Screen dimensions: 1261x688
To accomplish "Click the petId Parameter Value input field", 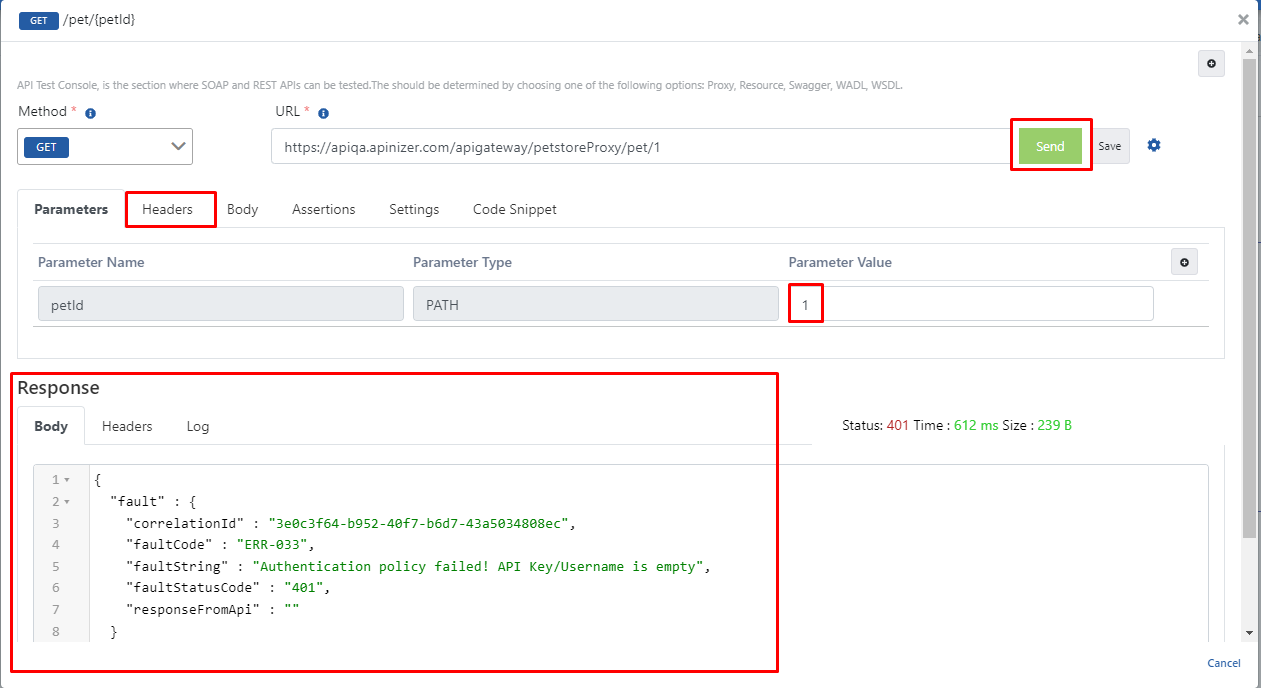I will click(970, 304).
